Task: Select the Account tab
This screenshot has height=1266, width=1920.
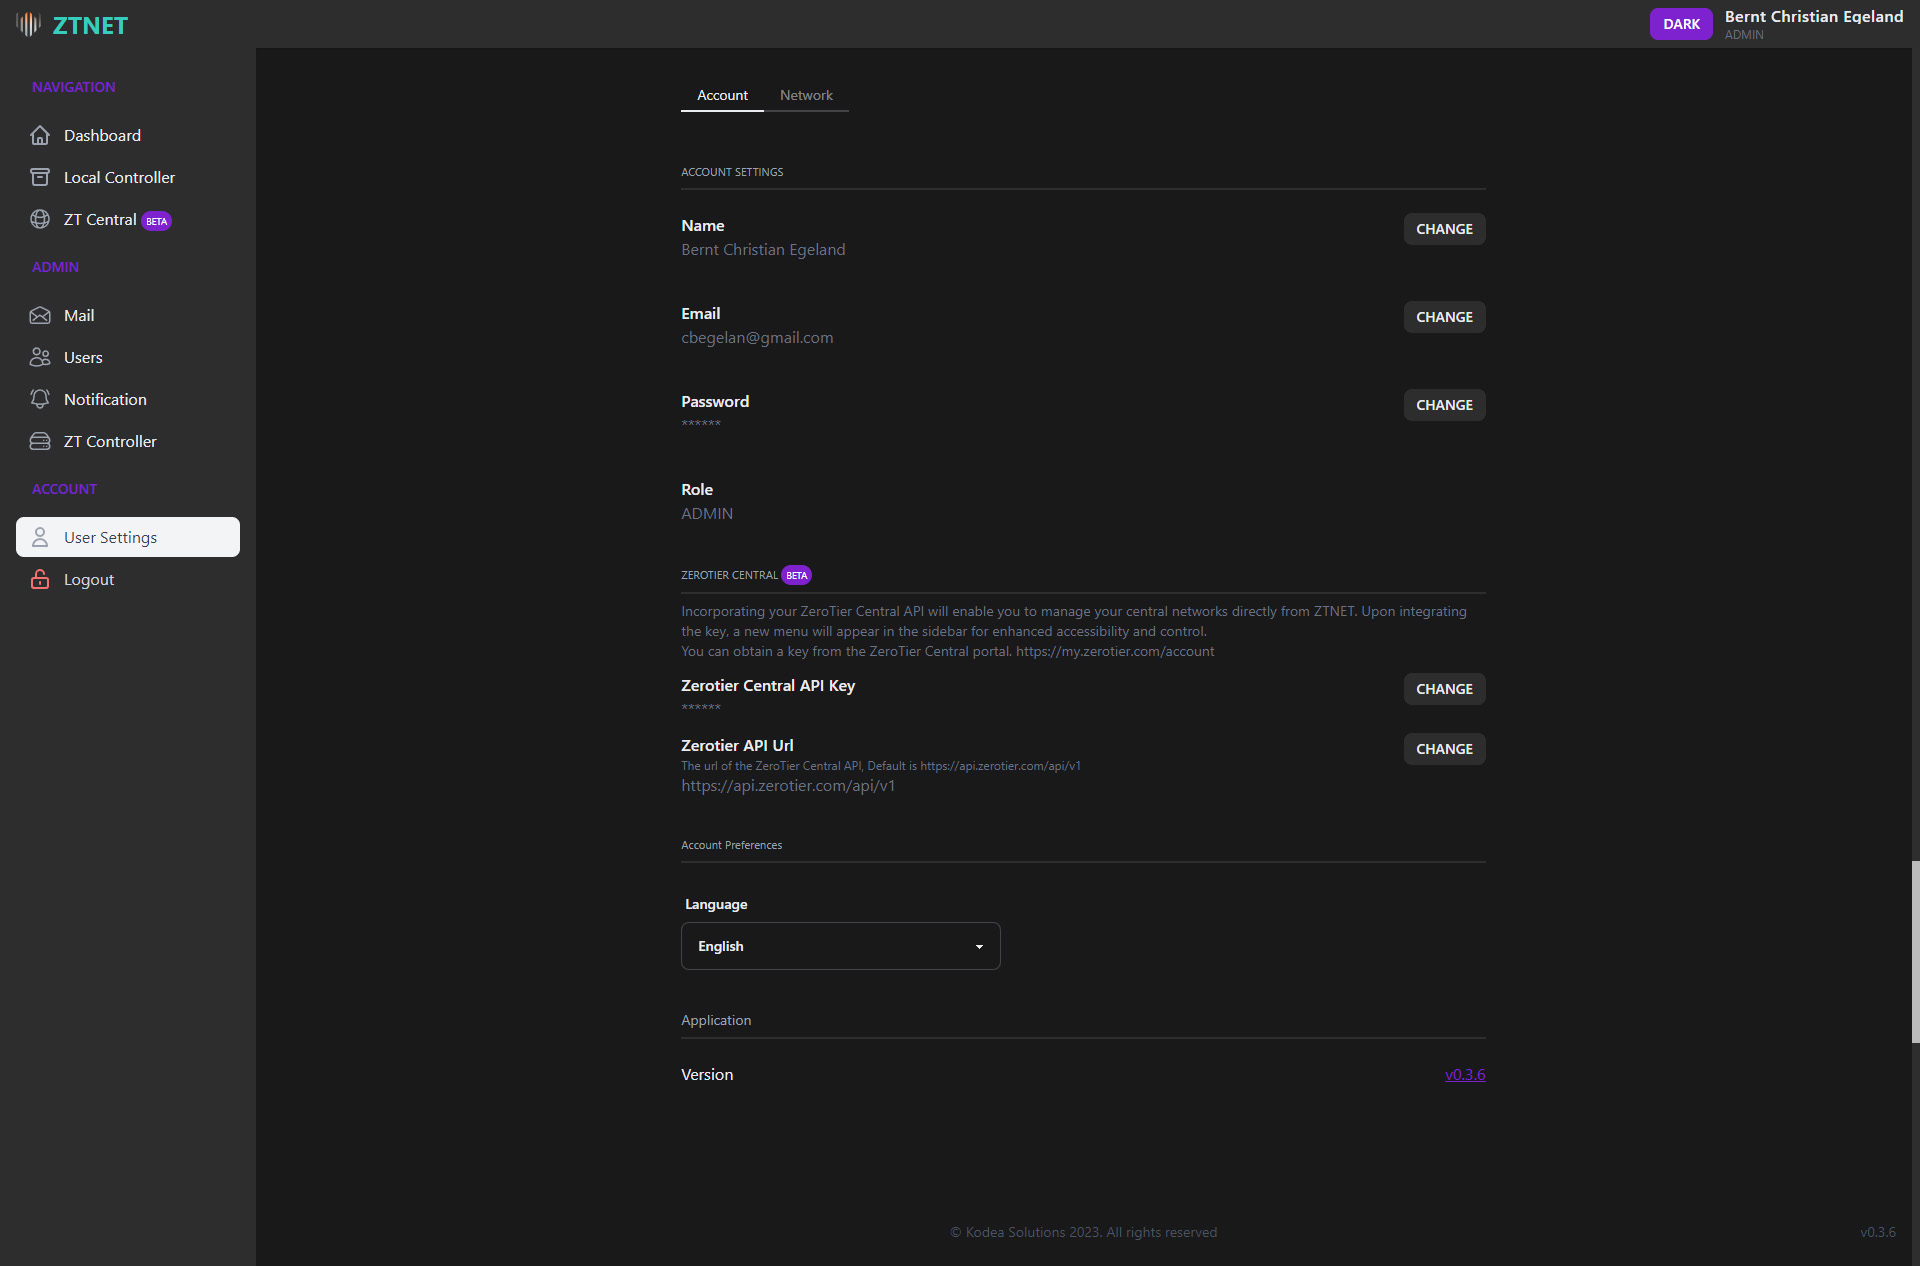Action: point(722,95)
